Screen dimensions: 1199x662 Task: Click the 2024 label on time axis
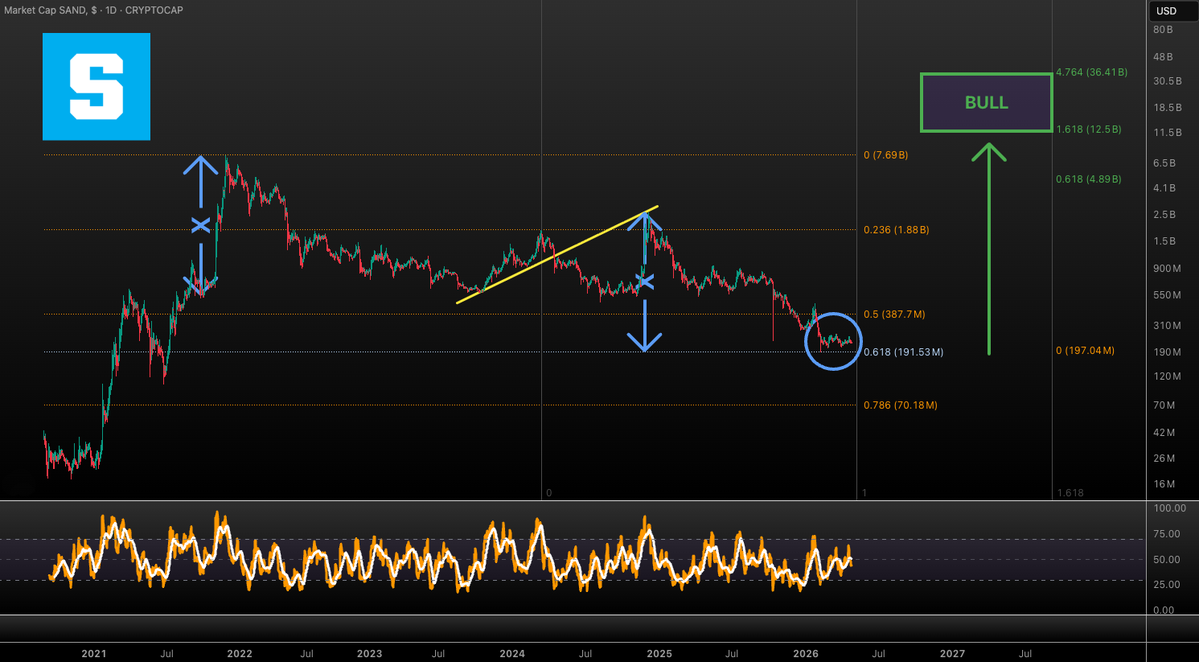(x=512, y=654)
